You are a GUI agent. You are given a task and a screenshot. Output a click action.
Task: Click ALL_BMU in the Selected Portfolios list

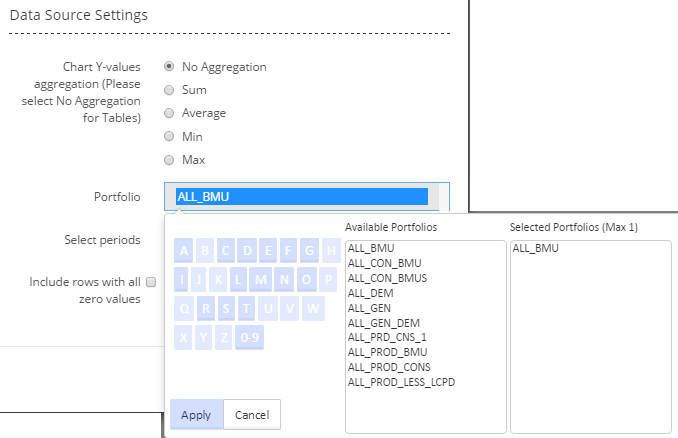coord(535,248)
